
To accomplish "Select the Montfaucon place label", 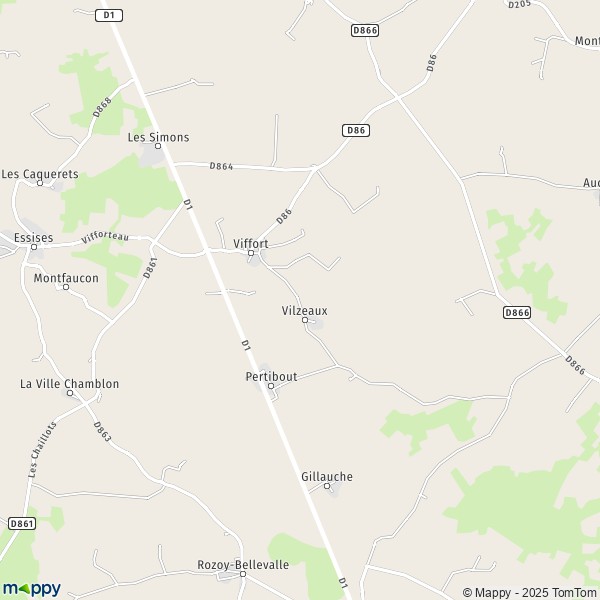I will pos(66,278).
